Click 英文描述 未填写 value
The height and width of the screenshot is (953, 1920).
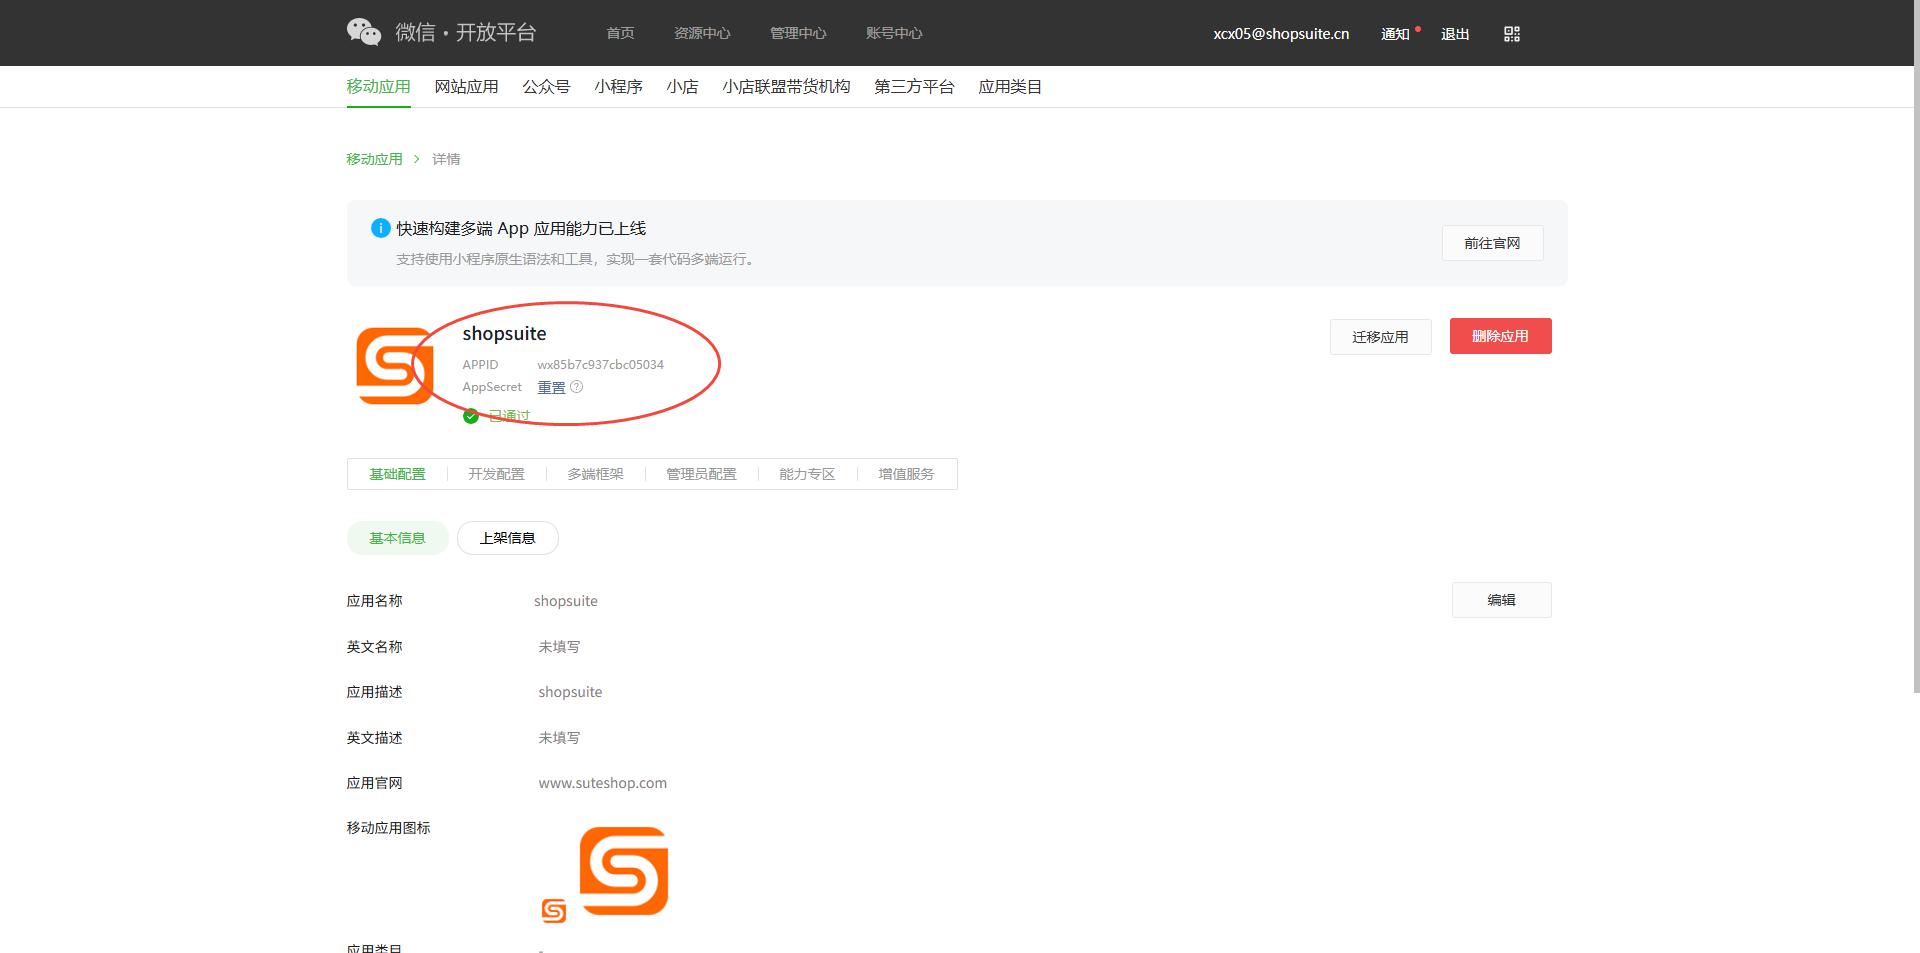point(559,738)
